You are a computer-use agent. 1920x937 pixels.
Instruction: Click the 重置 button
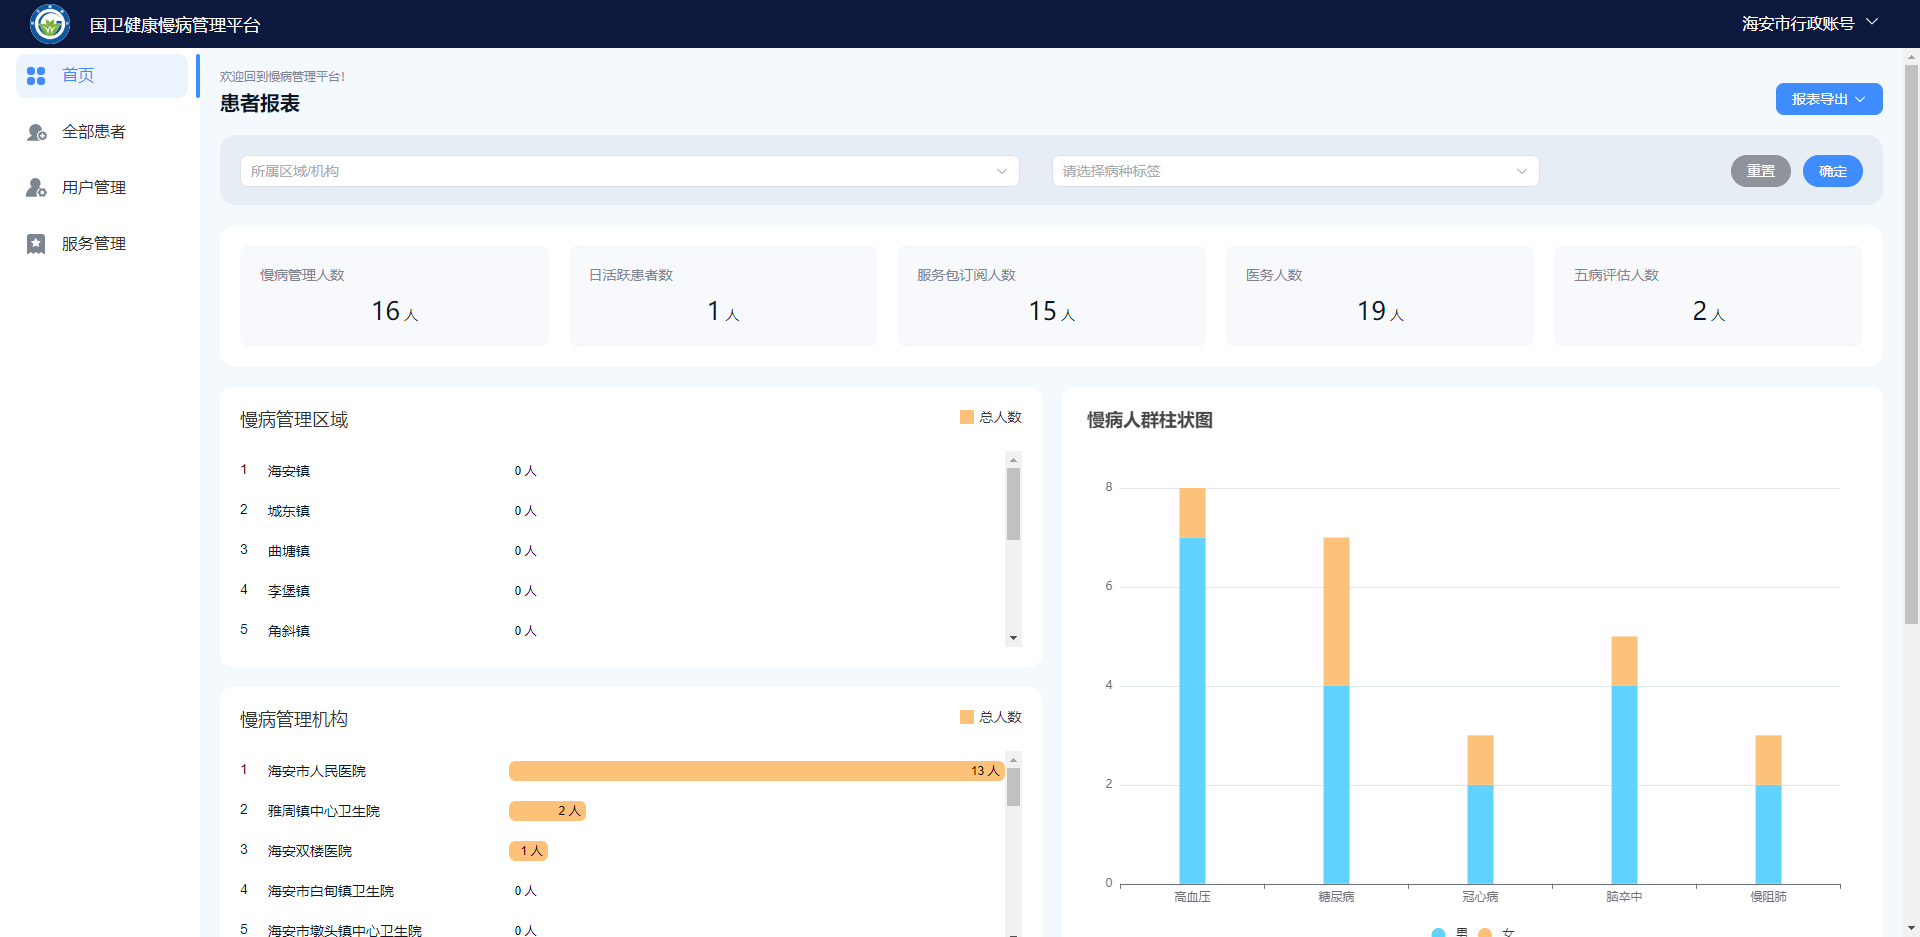tap(1761, 171)
